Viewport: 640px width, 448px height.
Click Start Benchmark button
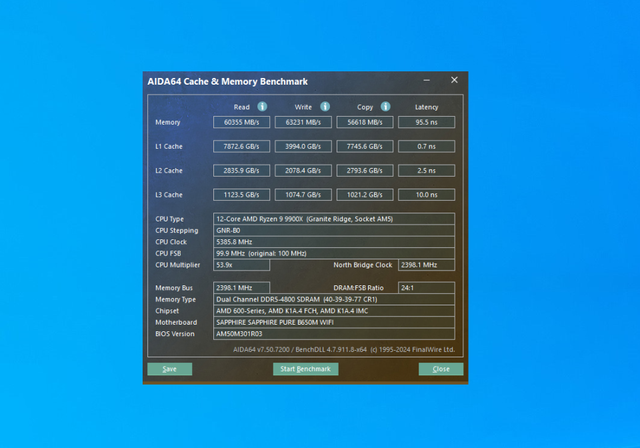tap(306, 369)
